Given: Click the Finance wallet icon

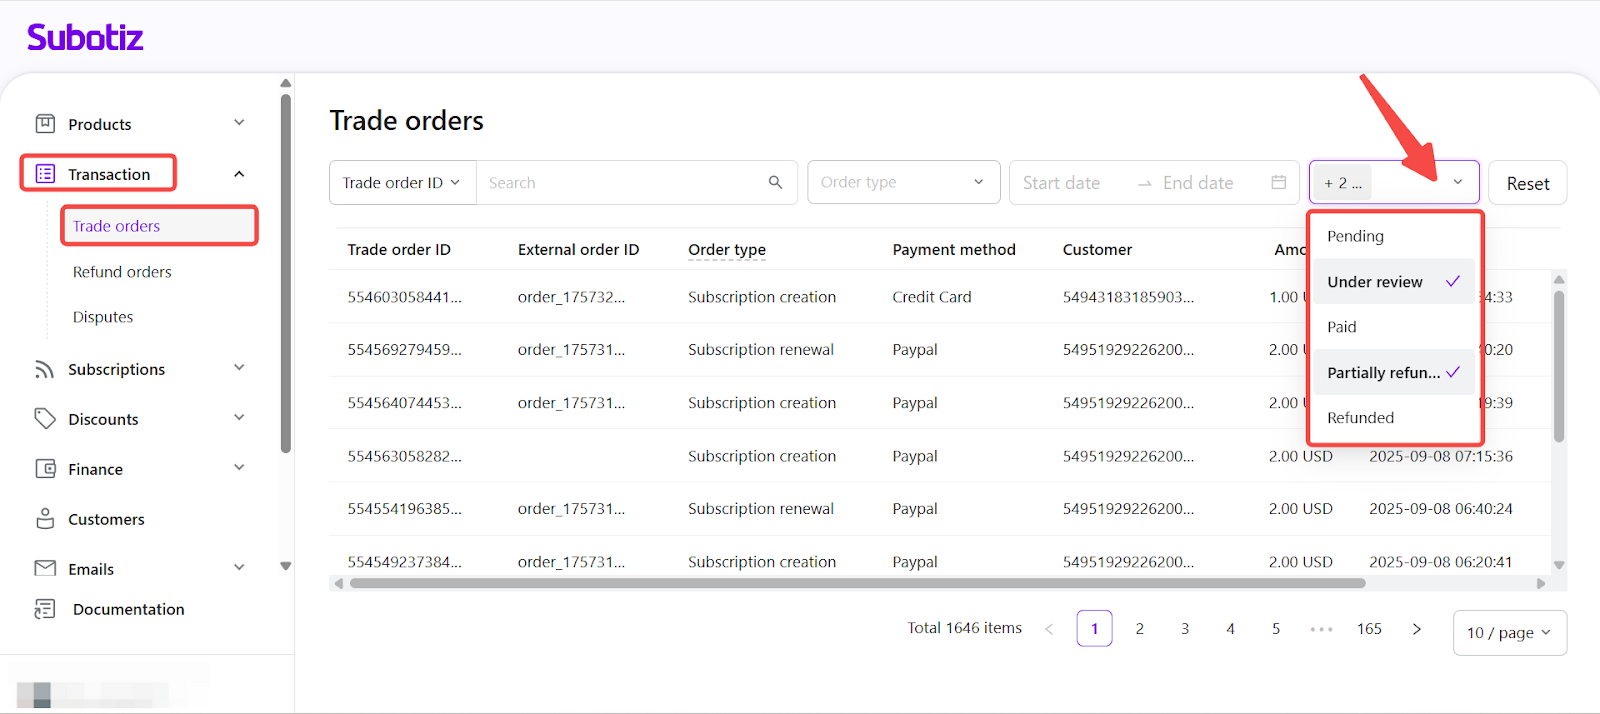Looking at the screenshot, I should point(45,469).
